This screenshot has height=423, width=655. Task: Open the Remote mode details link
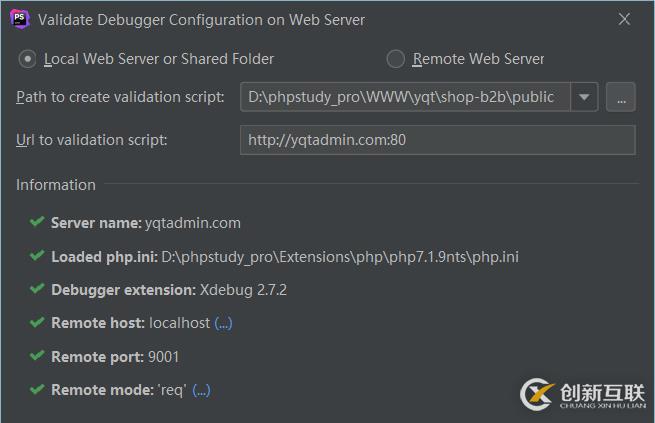point(201,390)
